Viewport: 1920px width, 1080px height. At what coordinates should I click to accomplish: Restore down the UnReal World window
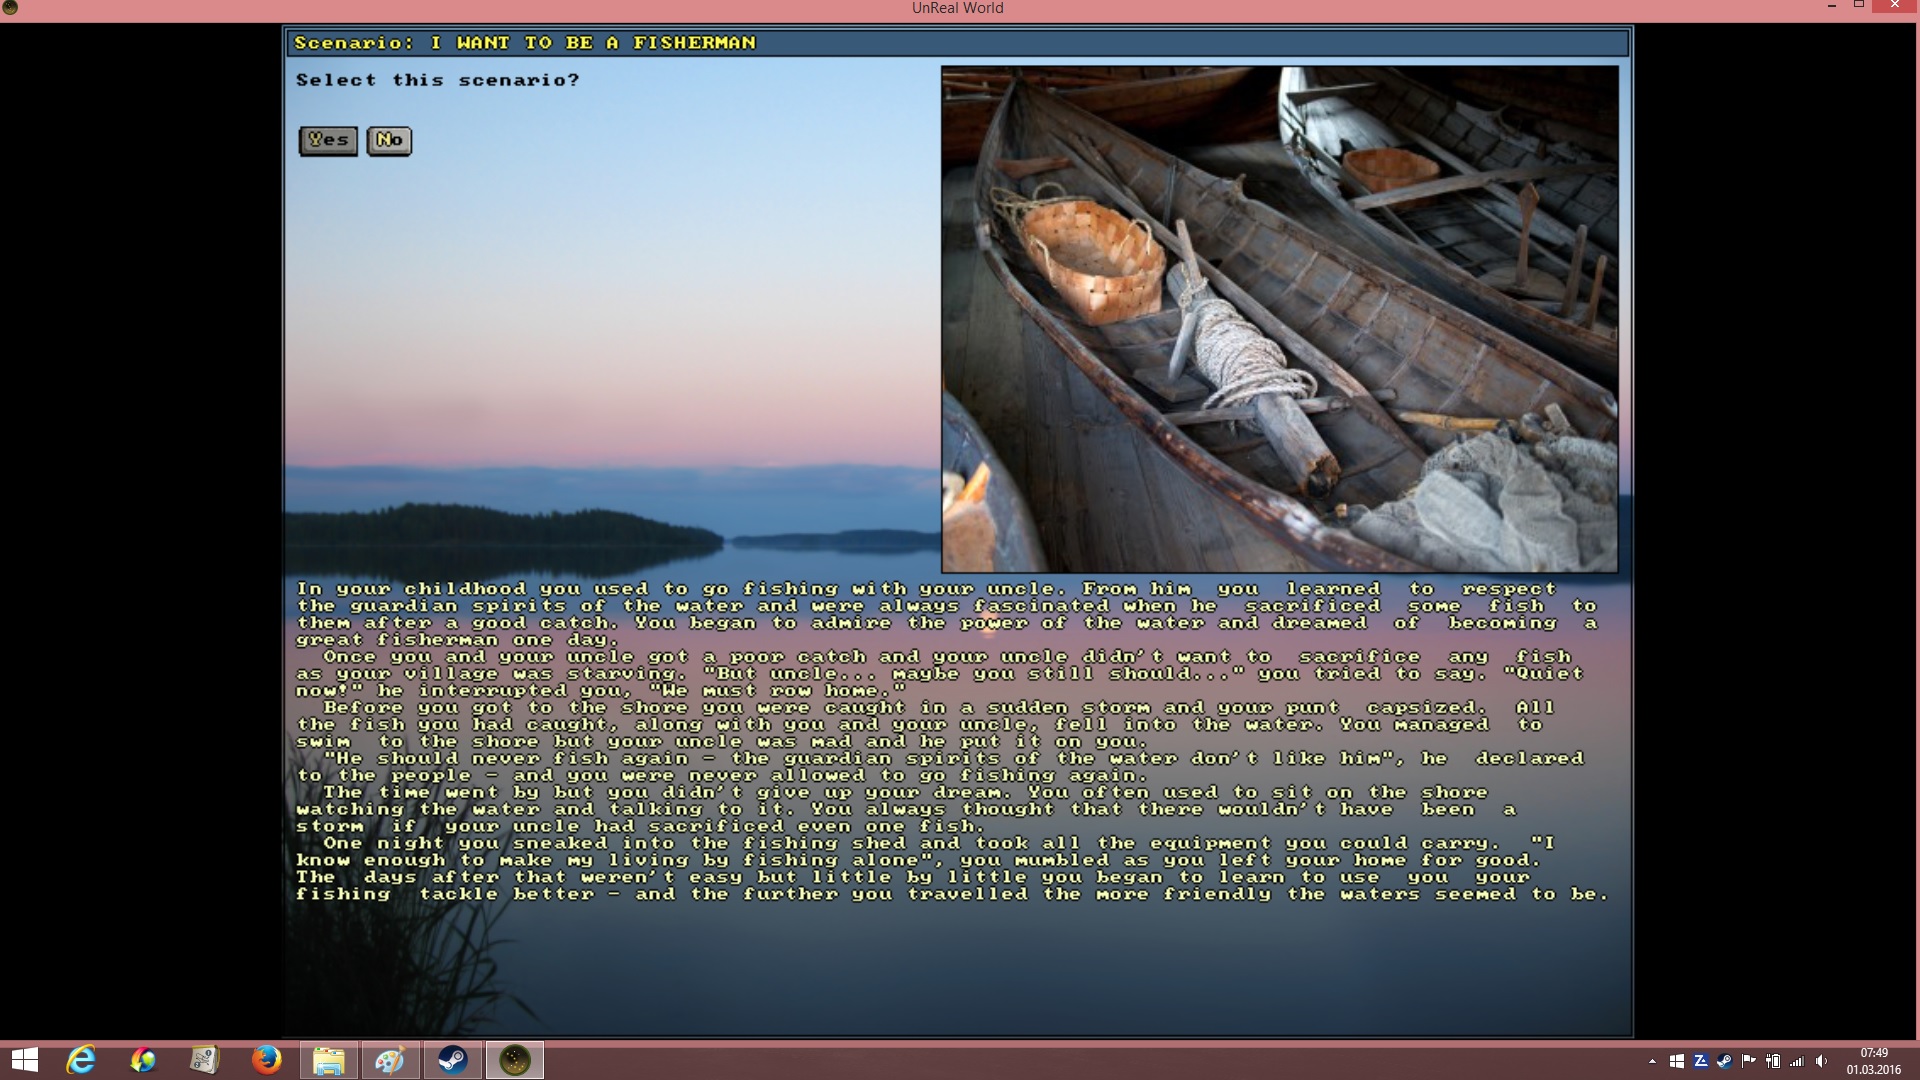tap(1859, 6)
